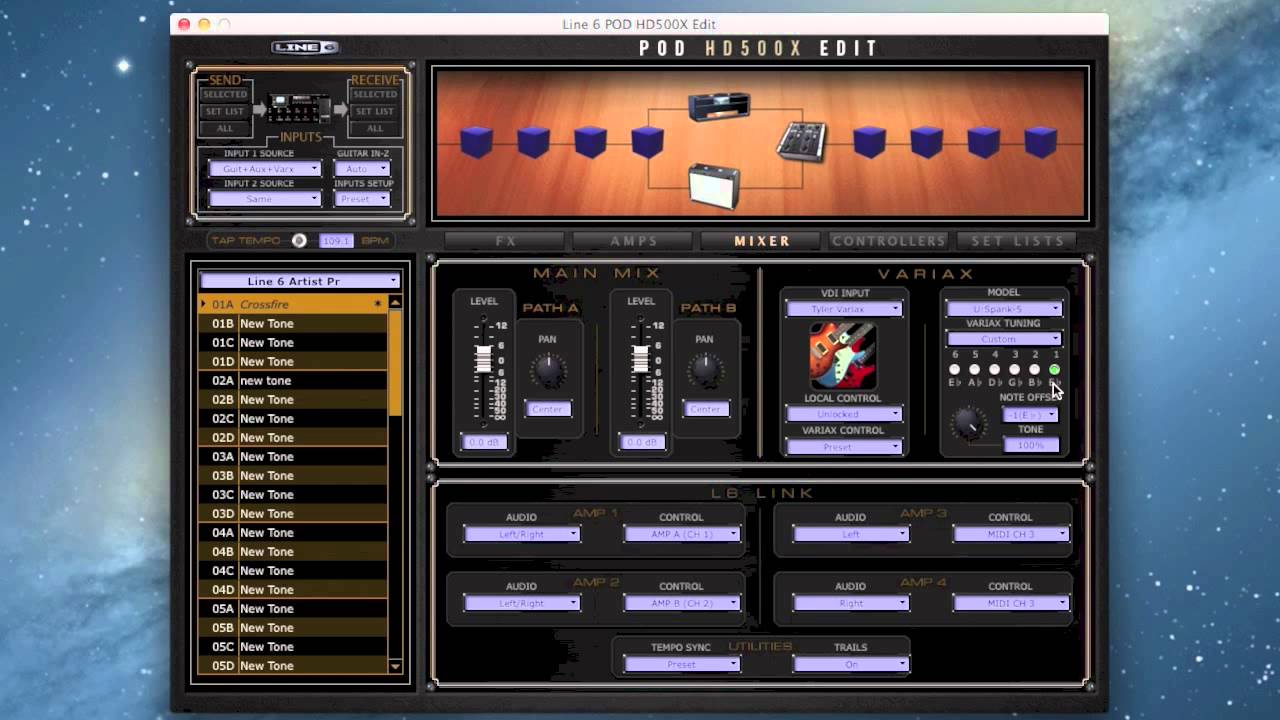Click Send All button
The width and height of the screenshot is (1280, 720).
point(225,128)
